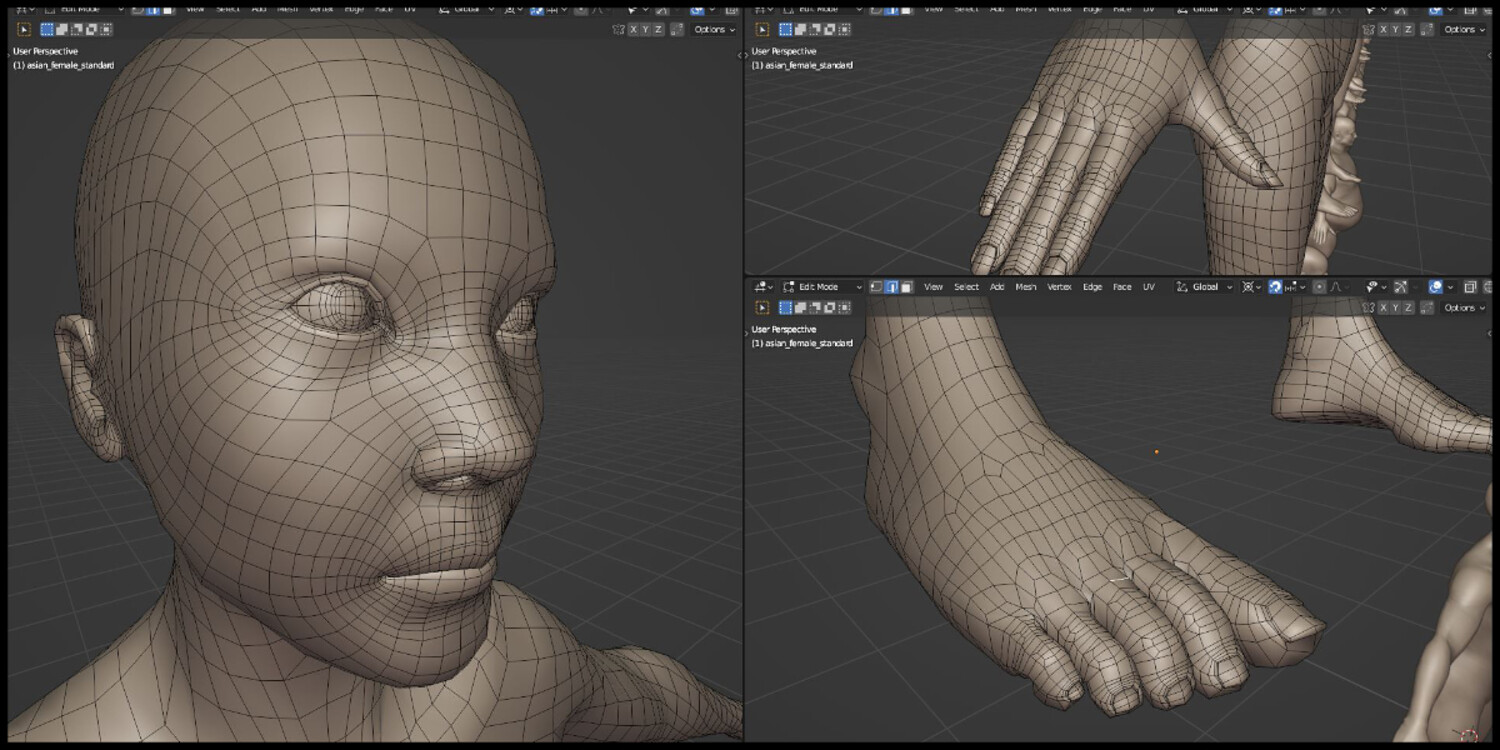Click the select tool icon in hand viewport
Screen dimensions: 1500x750
pos(762,30)
